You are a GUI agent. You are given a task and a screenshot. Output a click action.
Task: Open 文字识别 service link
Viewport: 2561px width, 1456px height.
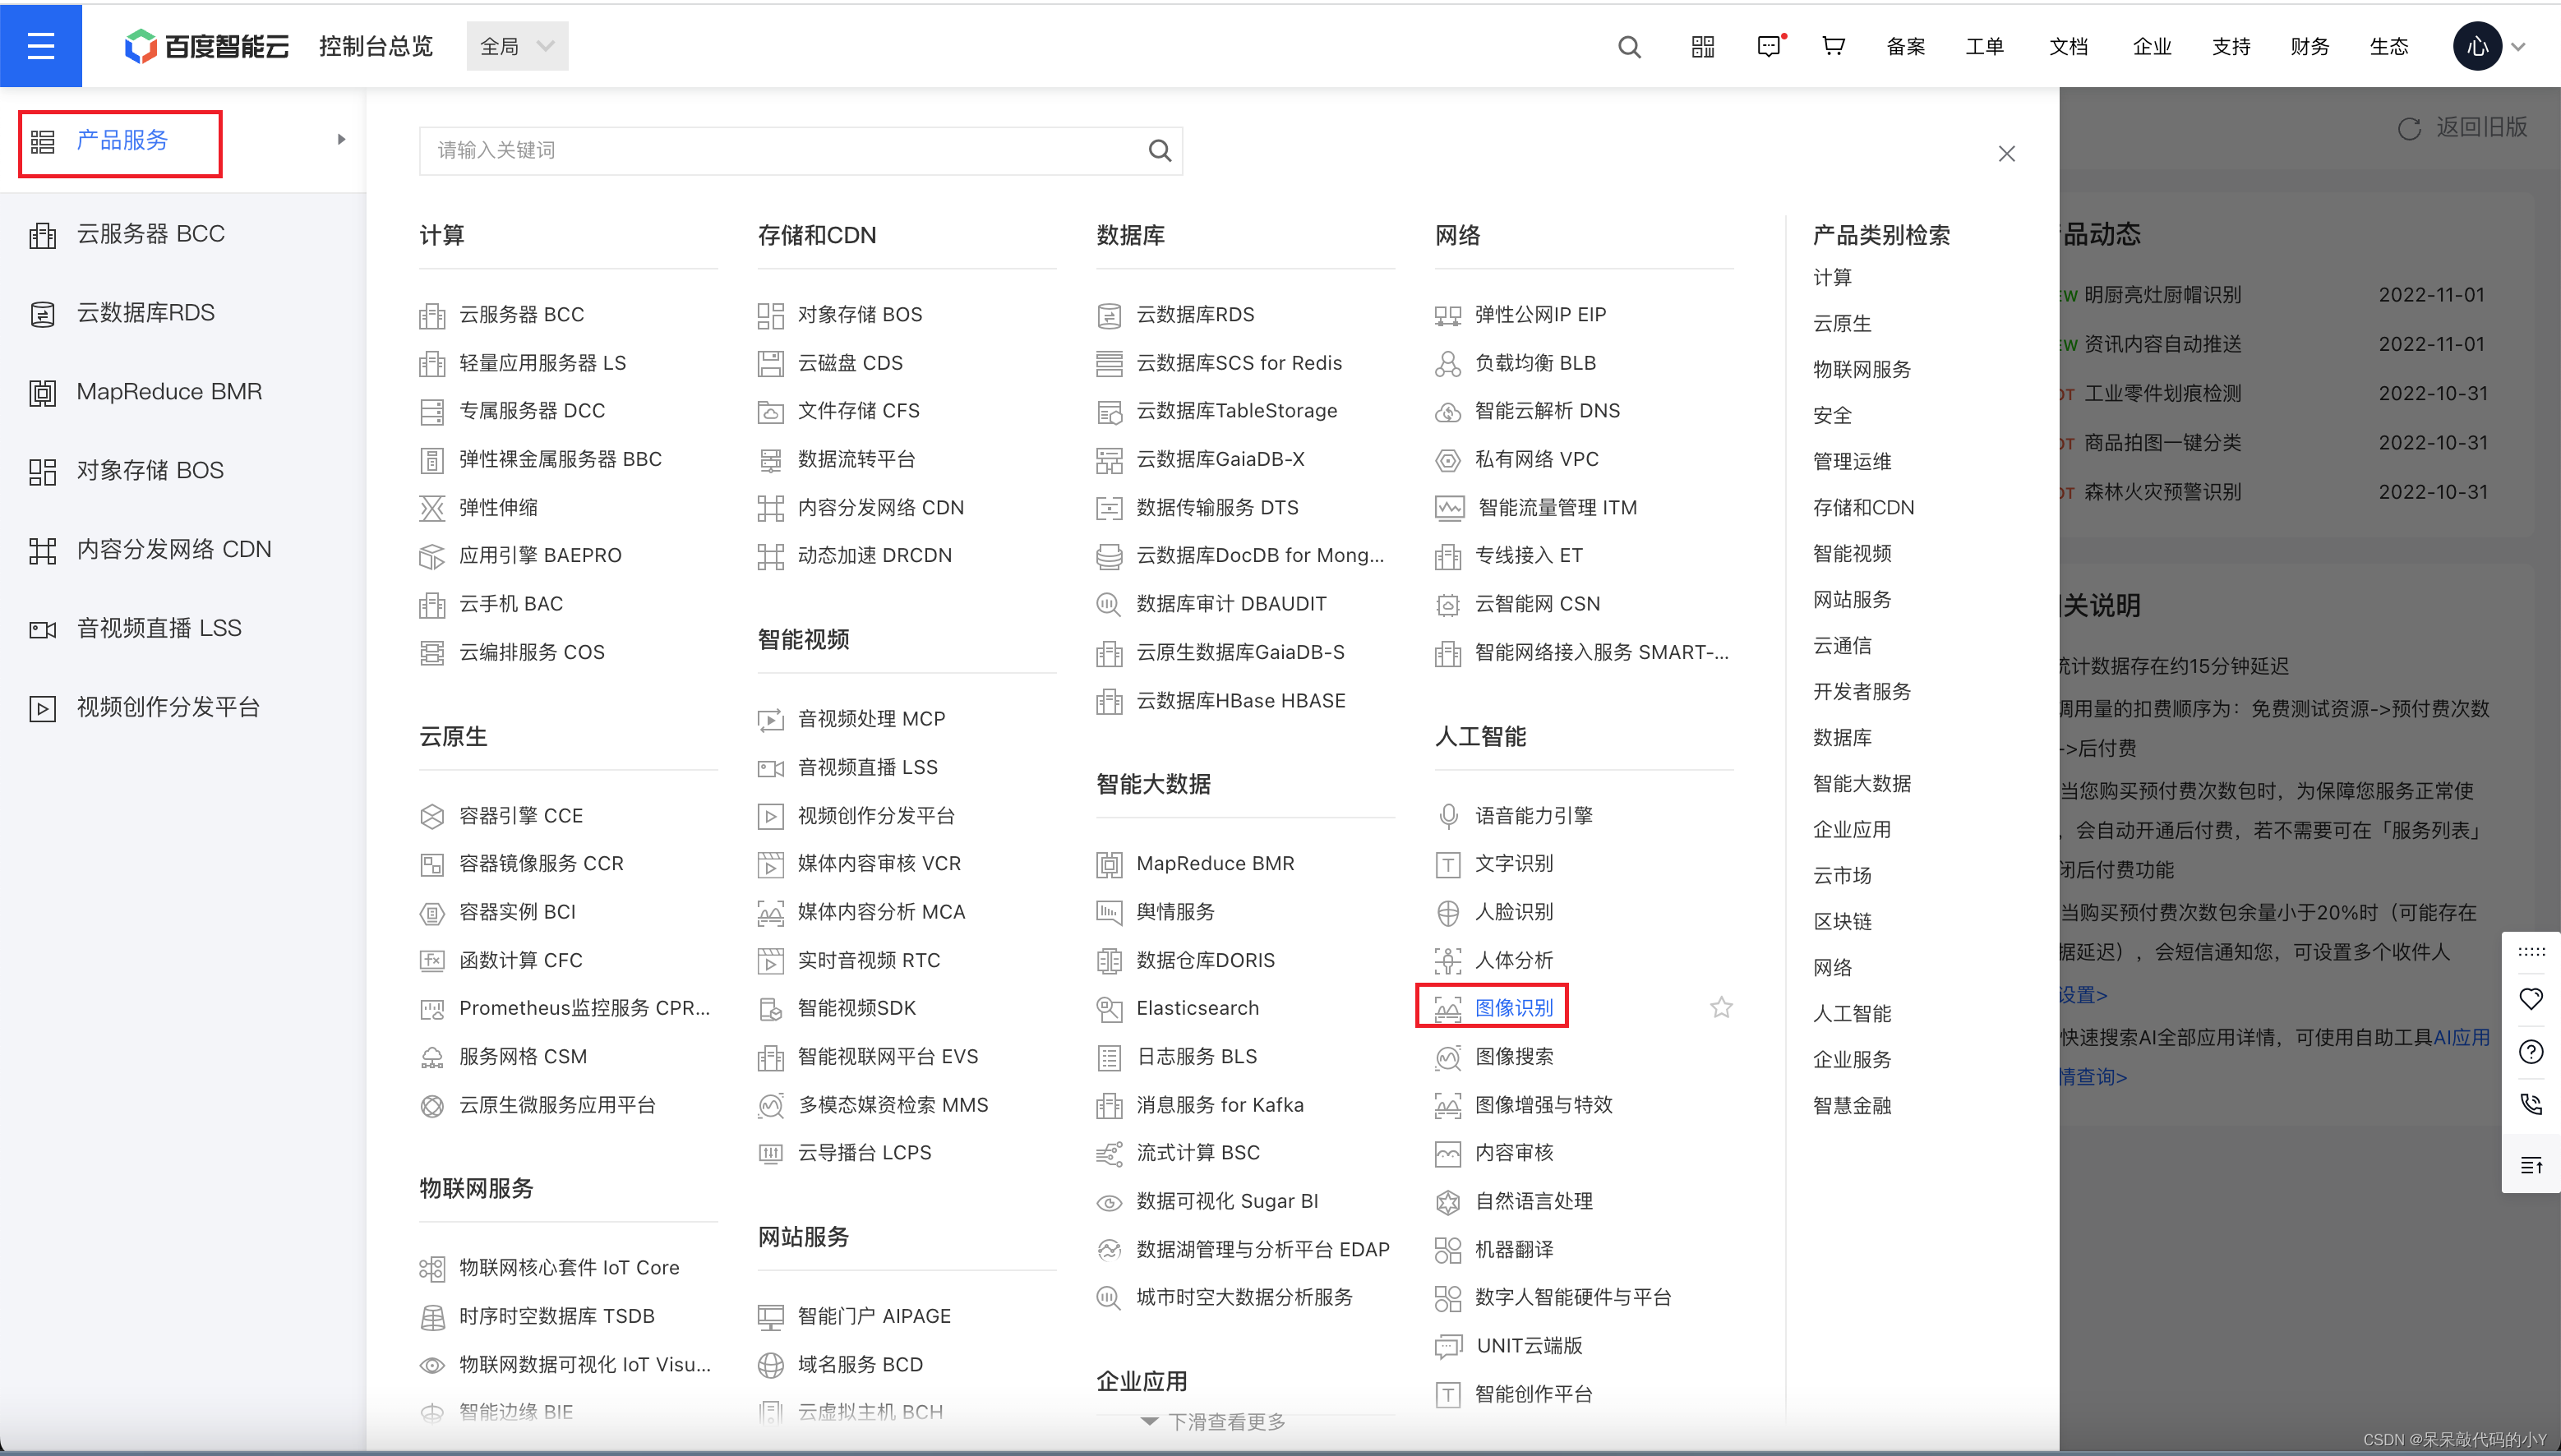pyautogui.click(x=1514, y=863)
